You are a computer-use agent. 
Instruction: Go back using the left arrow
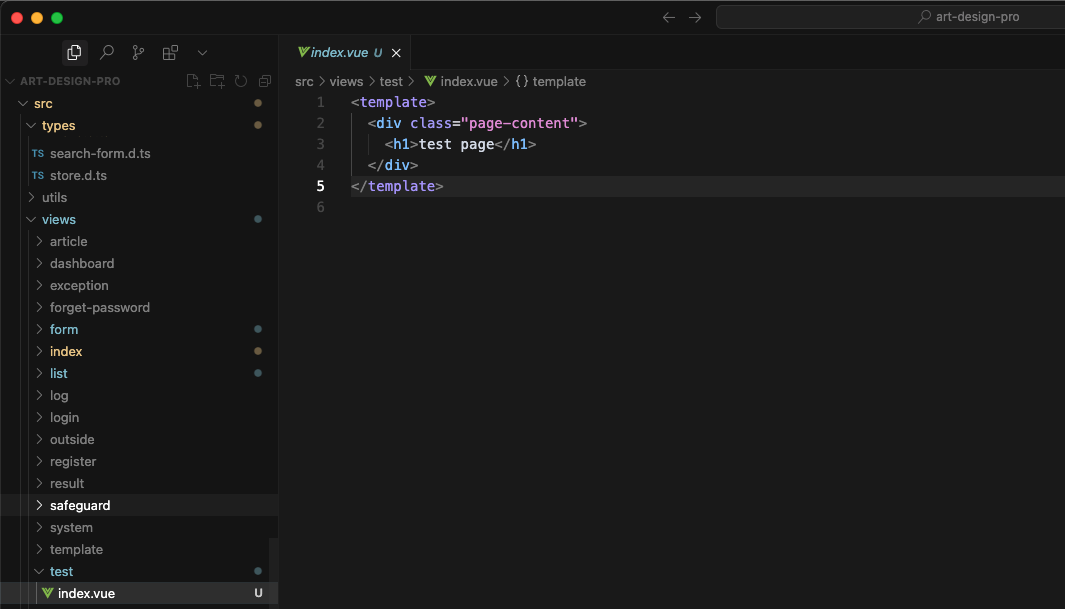pyautogui.click(x=669, y=18)
